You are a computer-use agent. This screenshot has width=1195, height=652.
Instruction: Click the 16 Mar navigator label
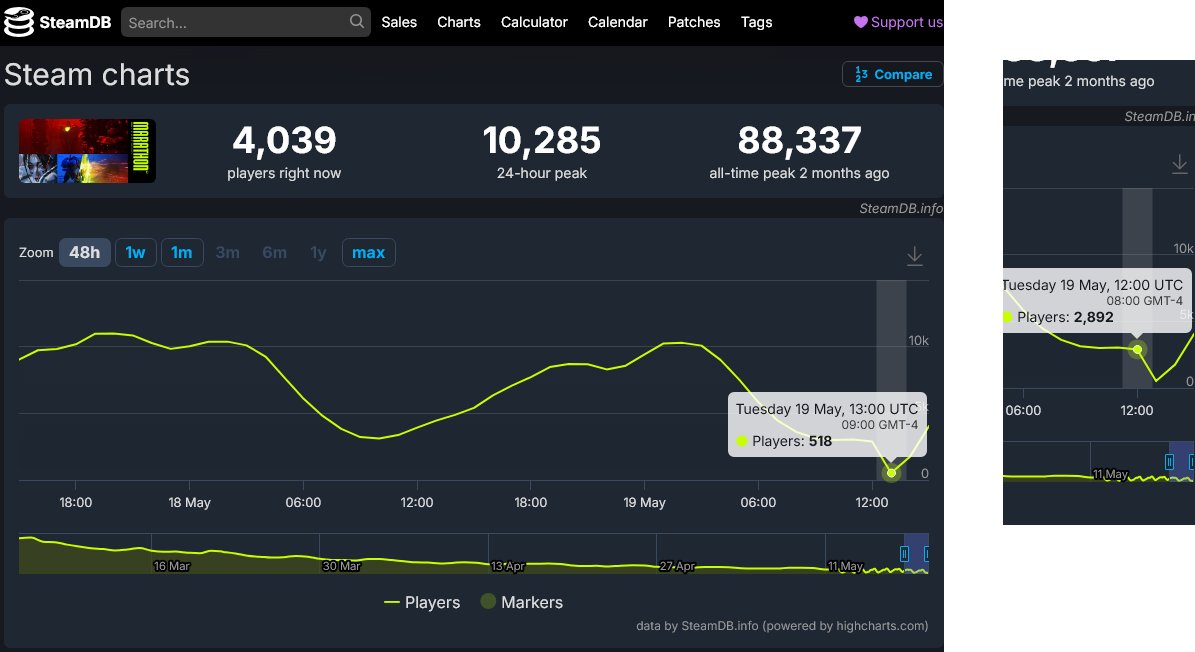(x=171, y=566)
